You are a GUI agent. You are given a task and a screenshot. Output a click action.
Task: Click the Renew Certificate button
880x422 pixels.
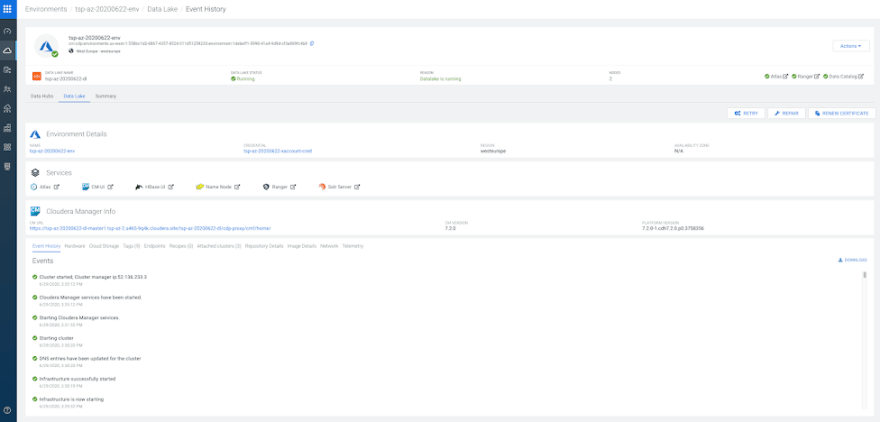[842, 113]
